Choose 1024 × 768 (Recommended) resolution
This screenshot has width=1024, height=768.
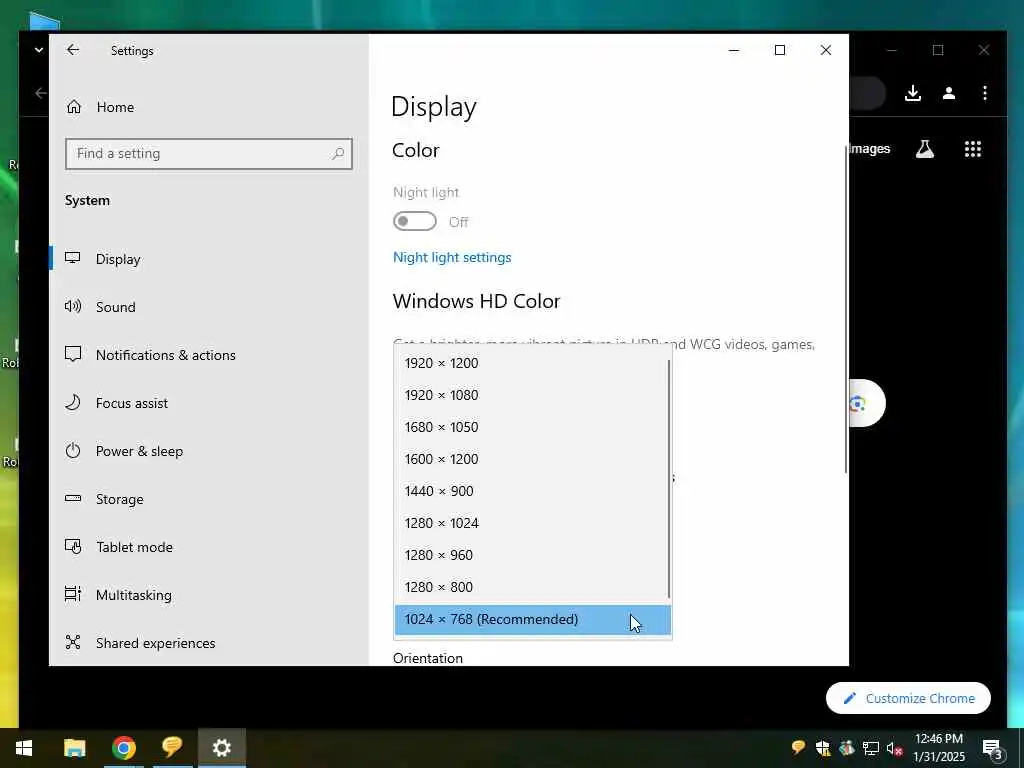pos(533,619)
